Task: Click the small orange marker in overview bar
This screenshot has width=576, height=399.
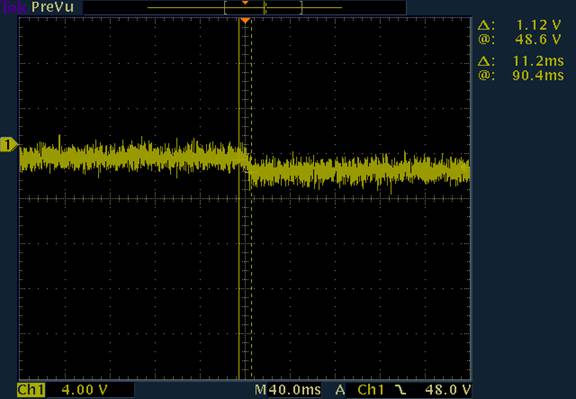Action: 245,3
